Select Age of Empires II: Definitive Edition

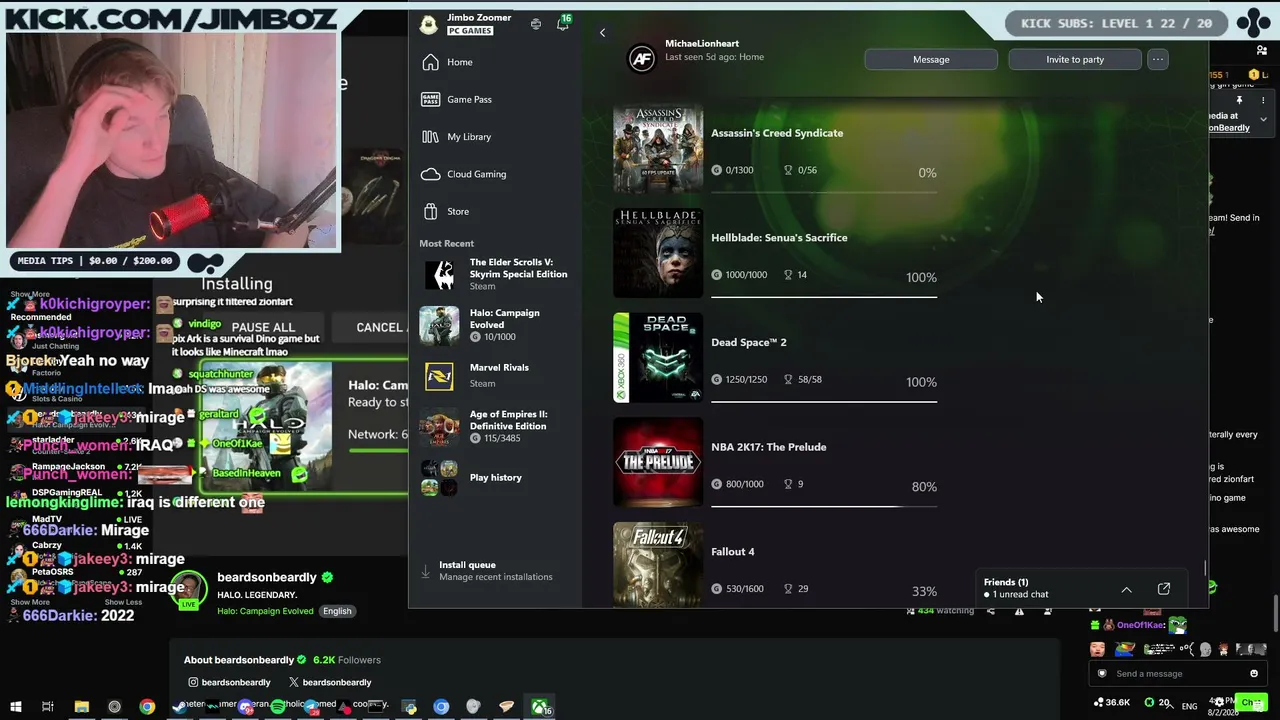tap(495, 426)
